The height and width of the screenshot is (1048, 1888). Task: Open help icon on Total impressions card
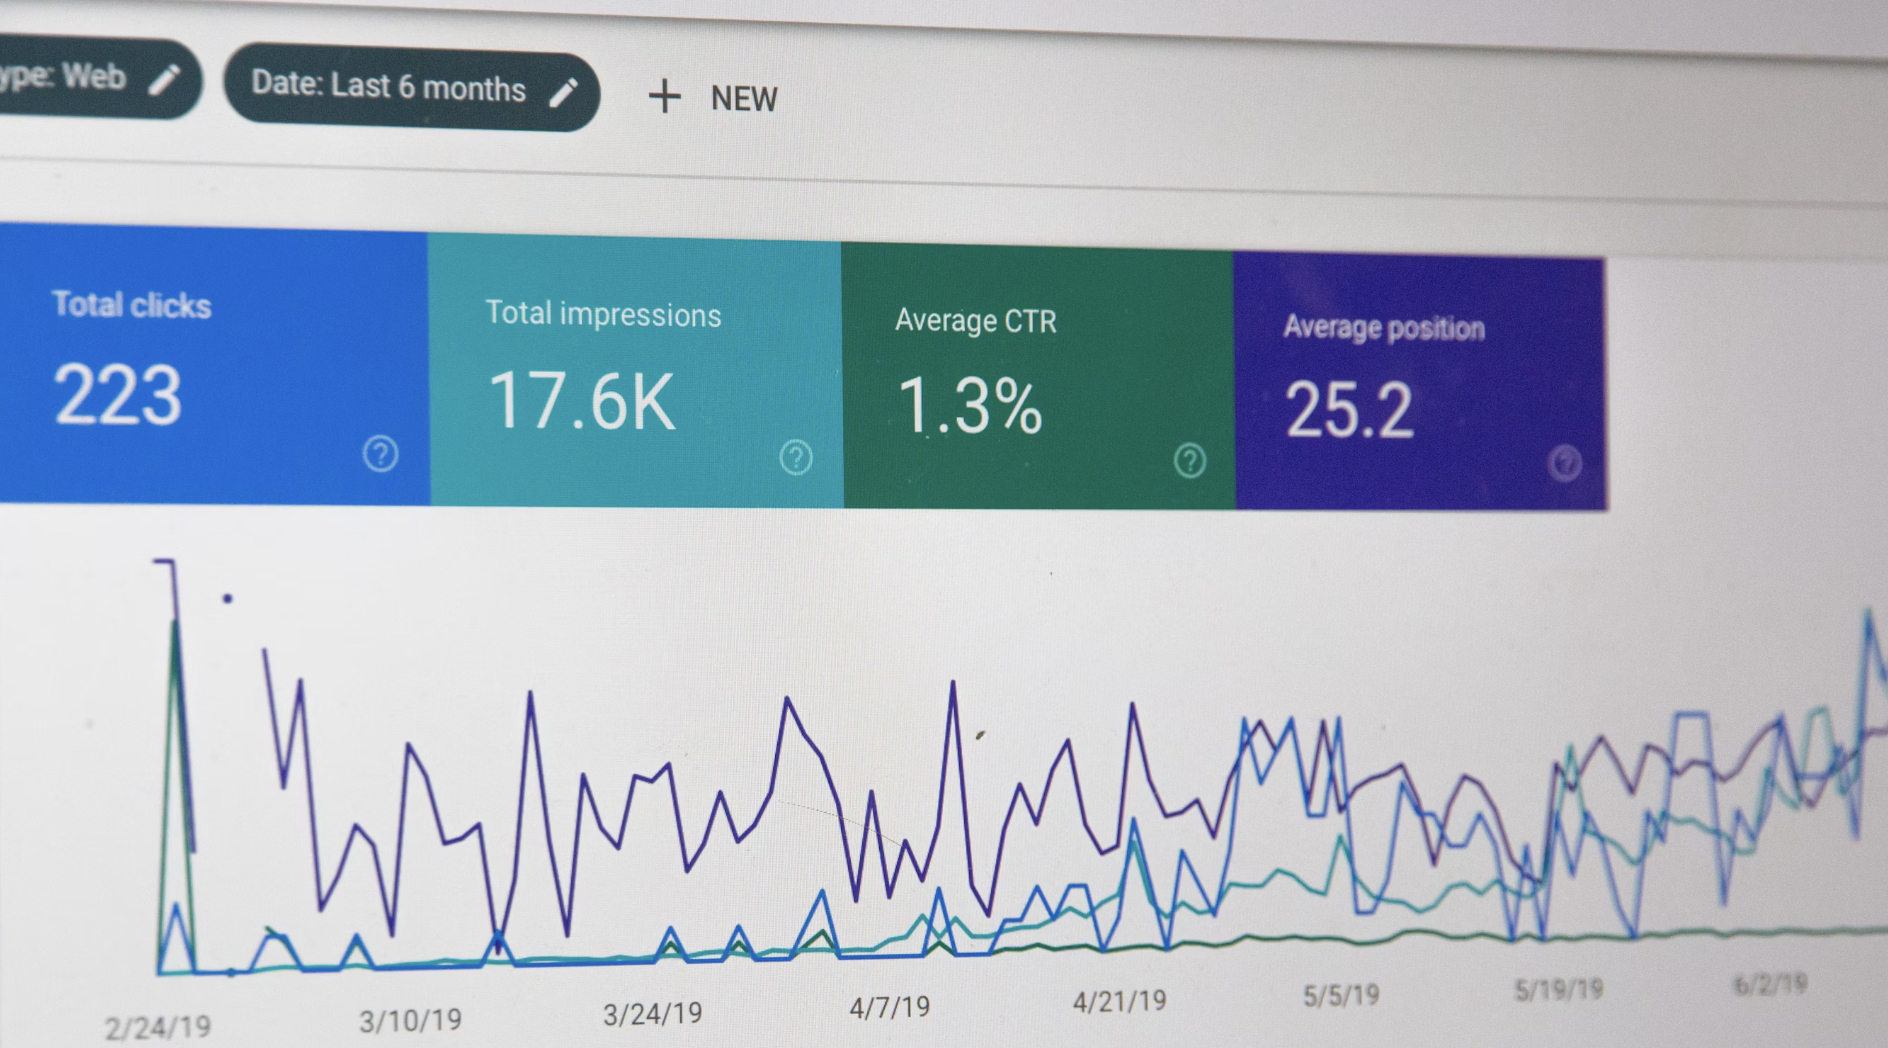(796, 458)
